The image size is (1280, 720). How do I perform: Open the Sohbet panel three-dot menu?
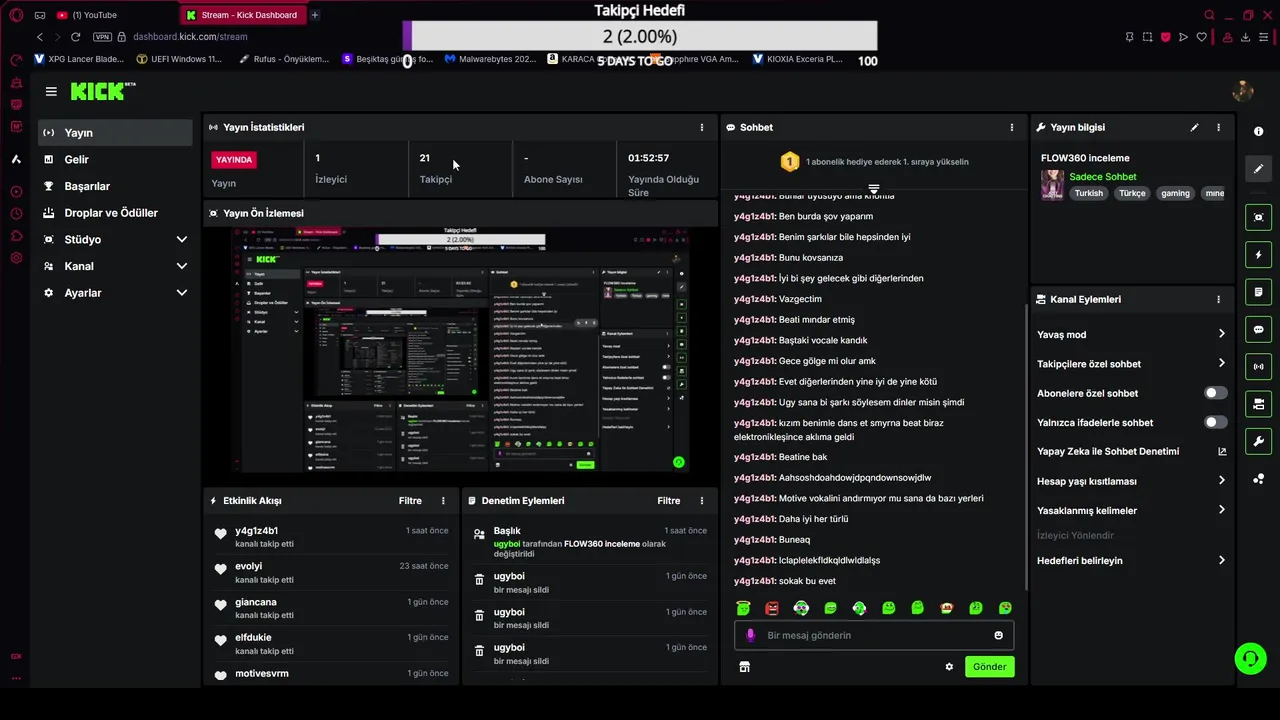(x=1011, y=128)
